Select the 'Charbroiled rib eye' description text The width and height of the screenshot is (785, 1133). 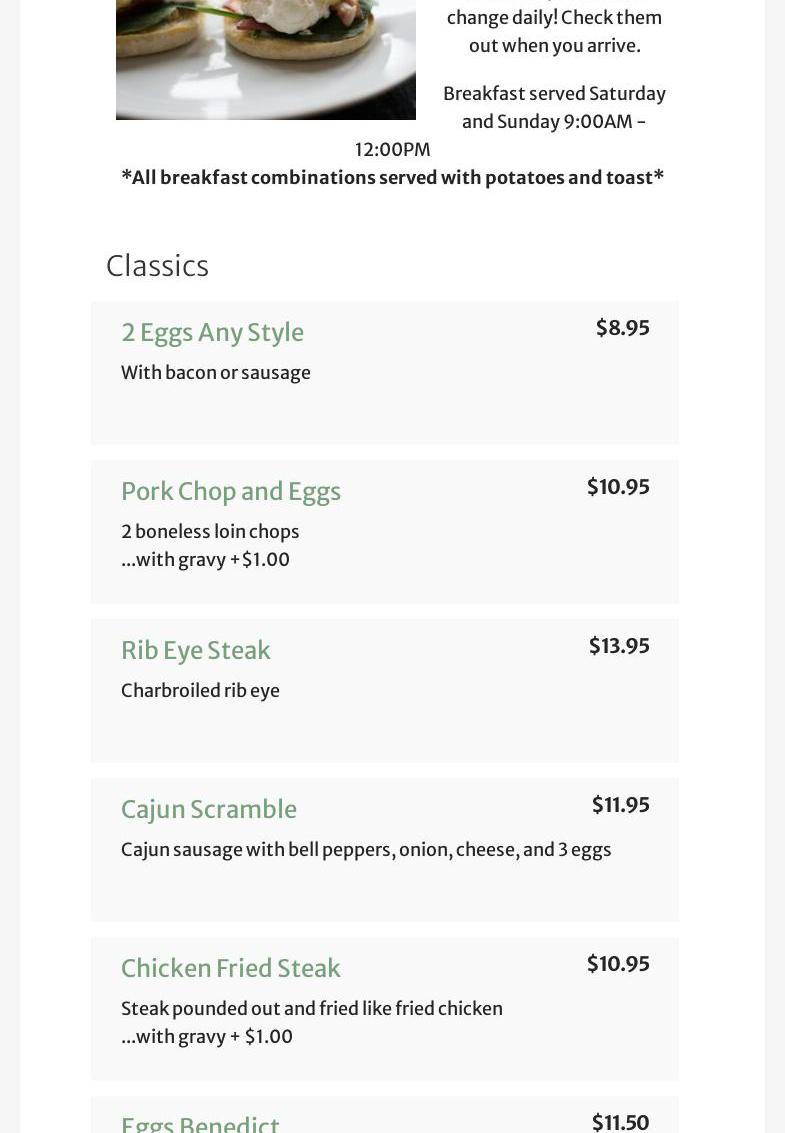[x=200, y=690]
